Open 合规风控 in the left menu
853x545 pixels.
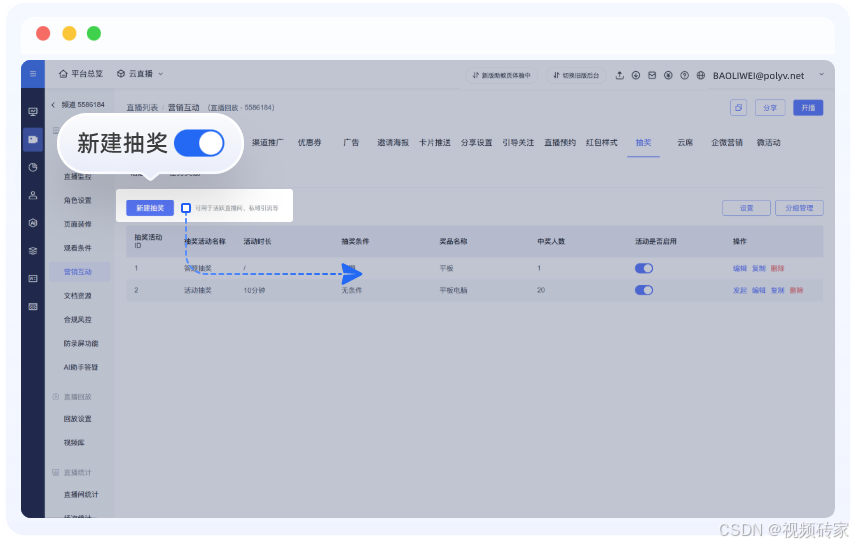tap(78, 320)
